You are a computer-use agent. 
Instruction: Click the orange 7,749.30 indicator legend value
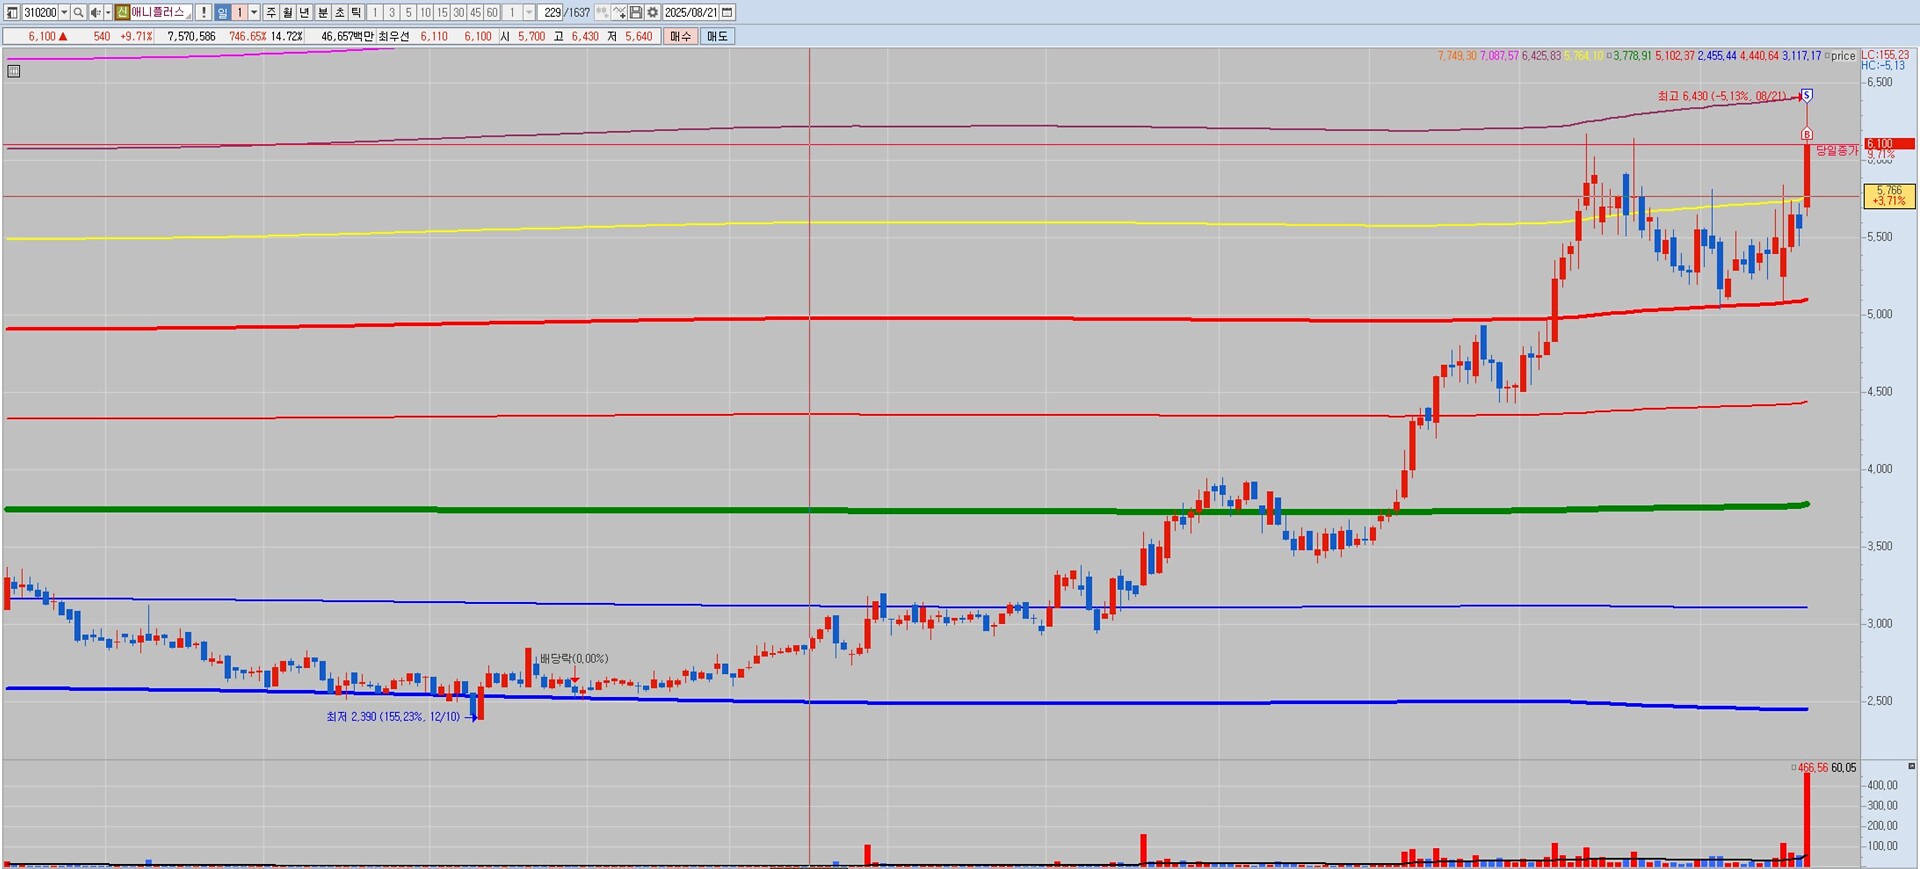pos(1457,56)
